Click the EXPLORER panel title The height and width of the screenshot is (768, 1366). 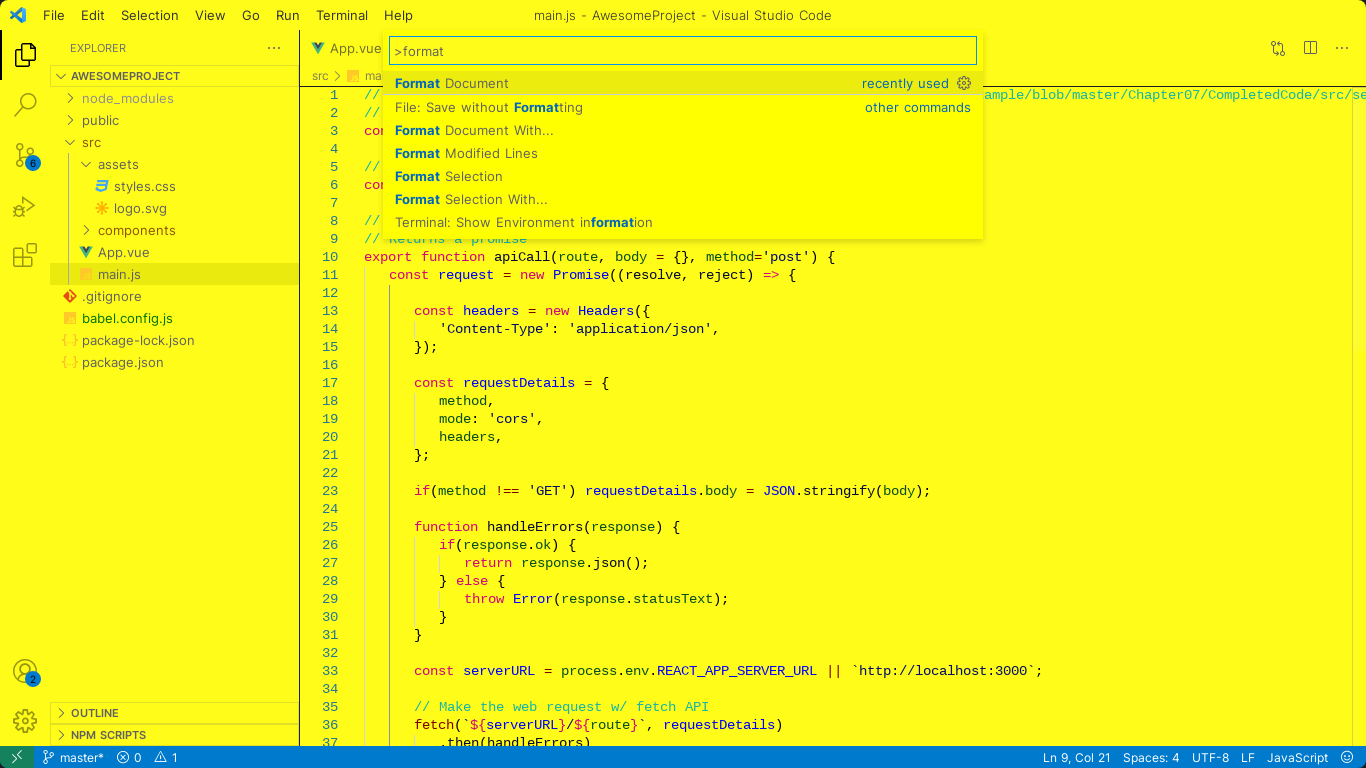(98, 48)
